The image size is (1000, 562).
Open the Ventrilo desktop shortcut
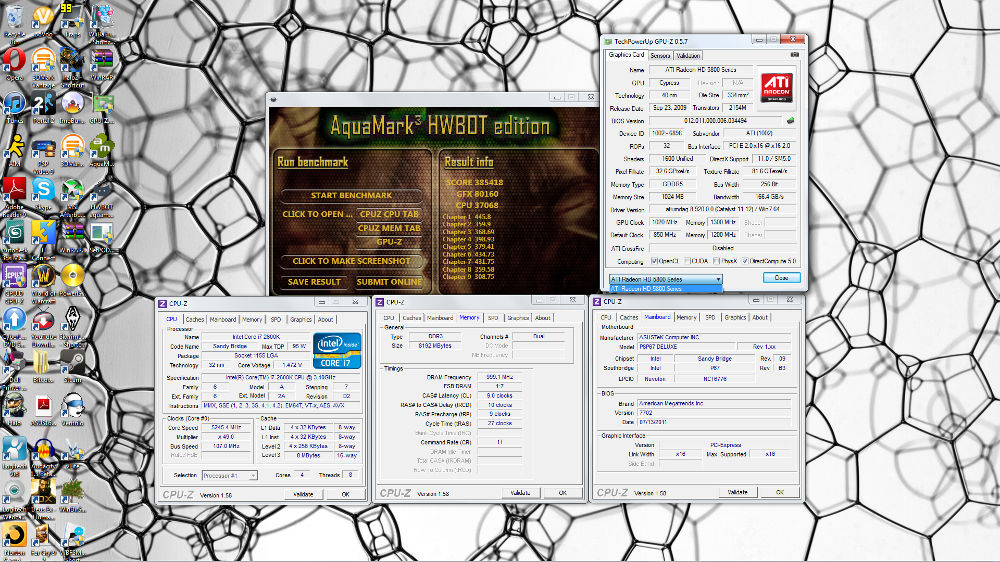[72, 408]
